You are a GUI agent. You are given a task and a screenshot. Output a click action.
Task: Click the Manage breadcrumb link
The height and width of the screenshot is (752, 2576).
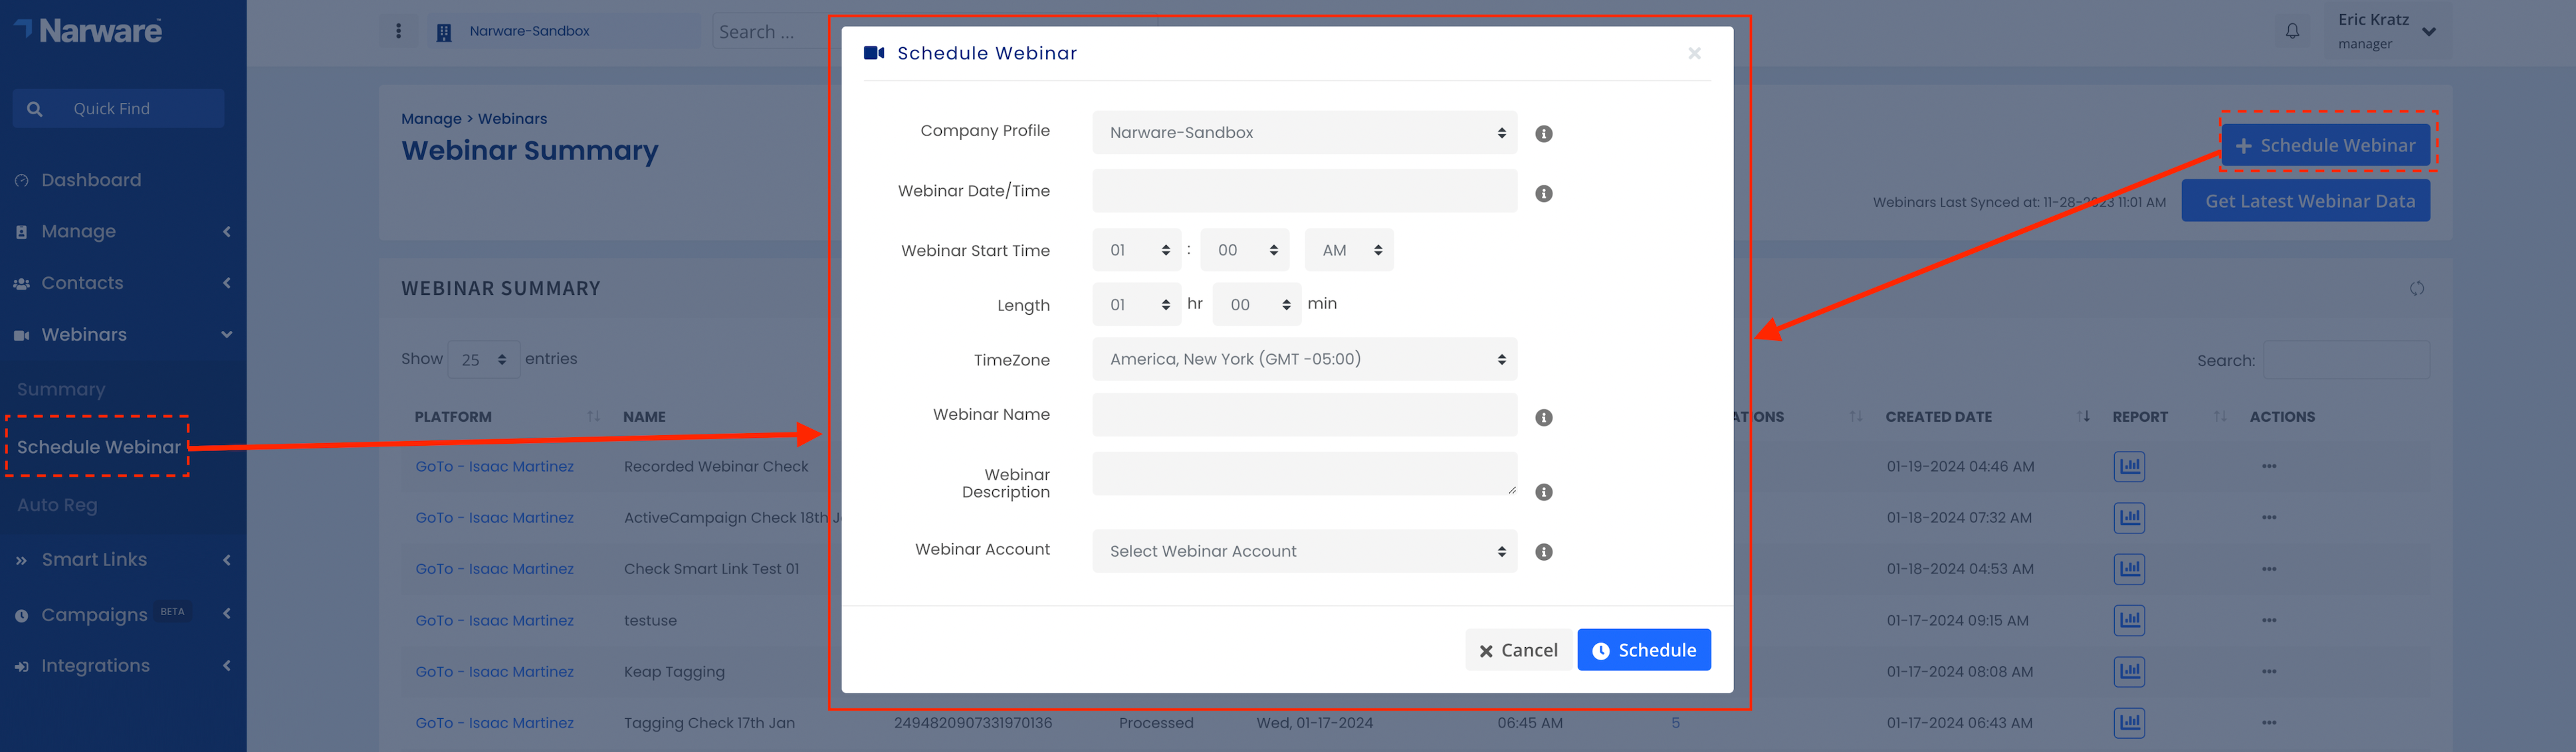[431, 118]
